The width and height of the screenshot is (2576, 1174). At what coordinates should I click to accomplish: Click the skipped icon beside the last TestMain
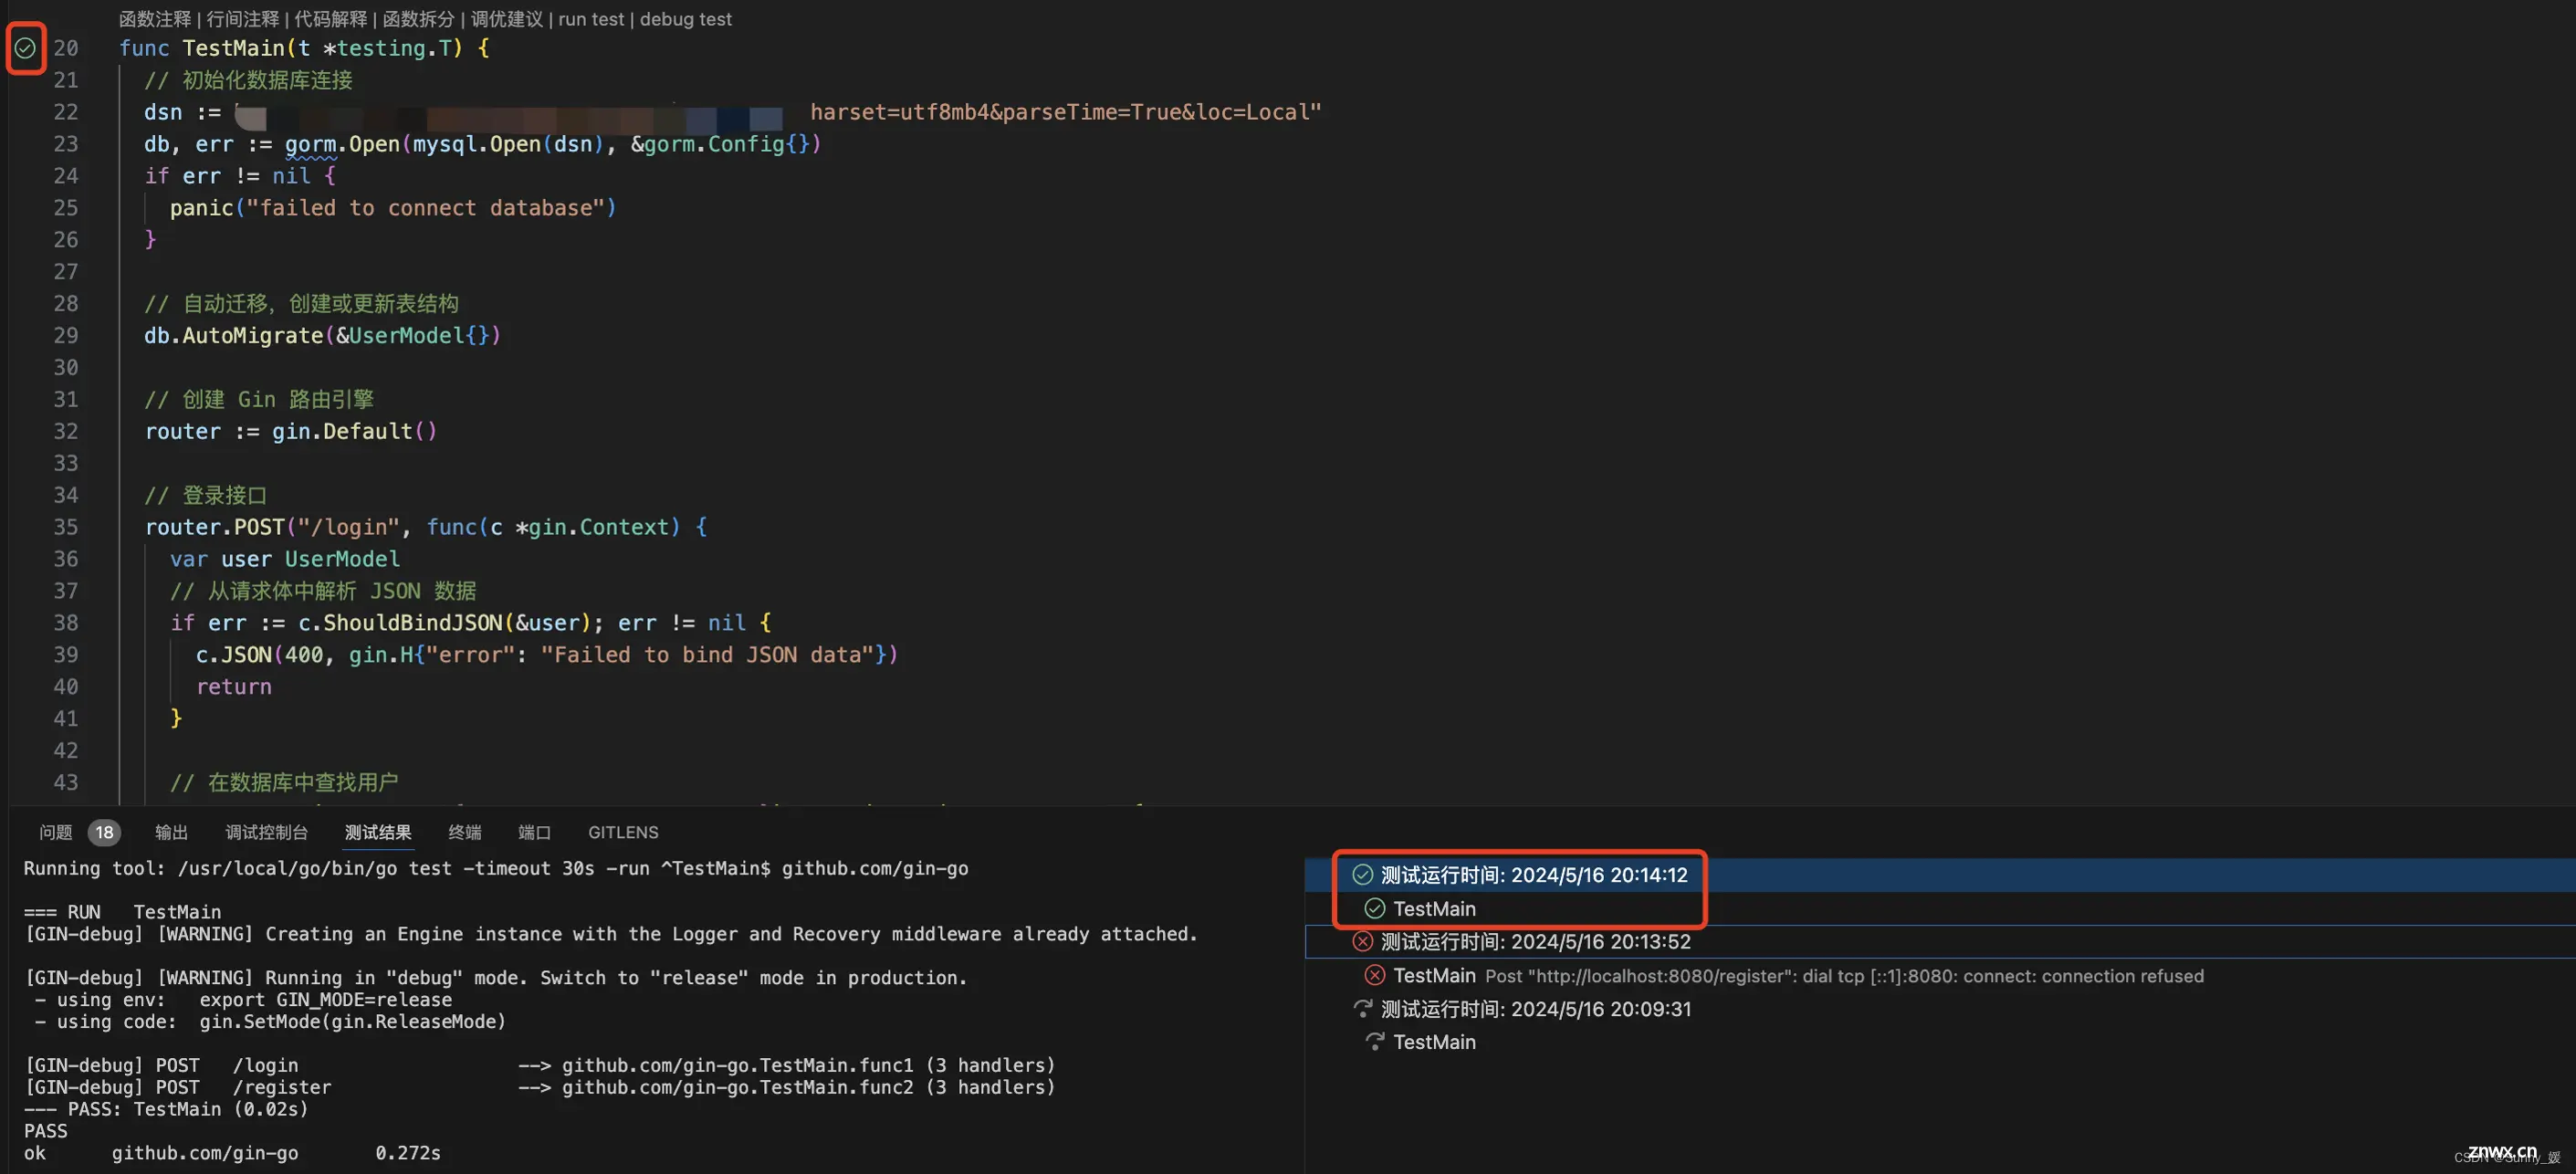coord(1375,1042)
